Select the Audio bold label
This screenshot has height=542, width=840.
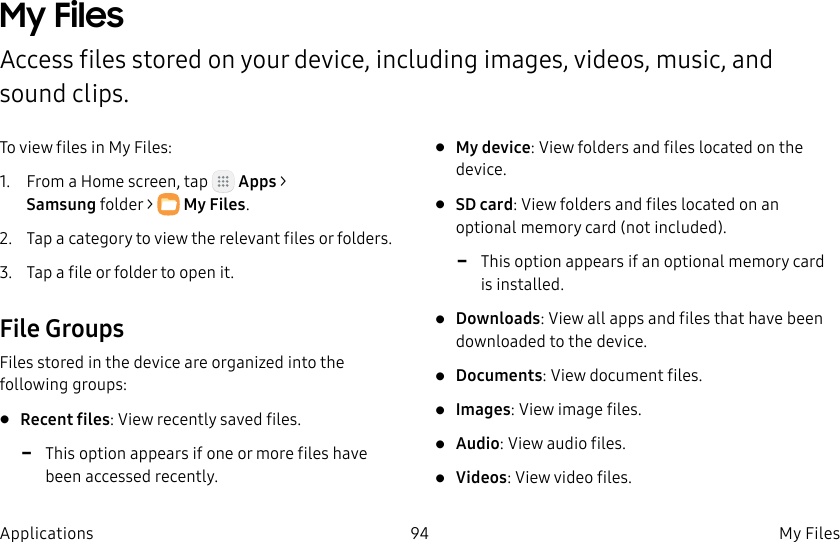tap(477, 443)
